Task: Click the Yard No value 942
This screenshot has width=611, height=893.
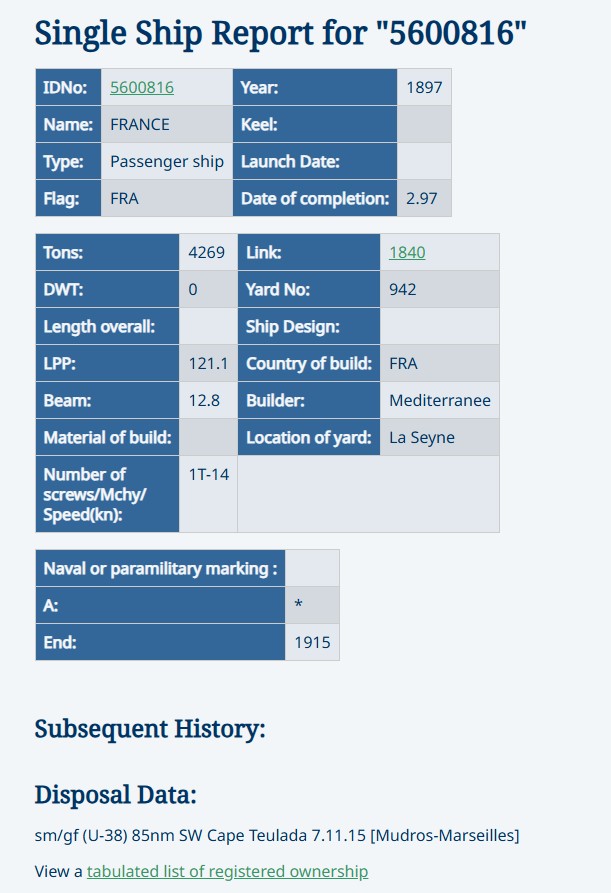Action: [x=403, y=290]
